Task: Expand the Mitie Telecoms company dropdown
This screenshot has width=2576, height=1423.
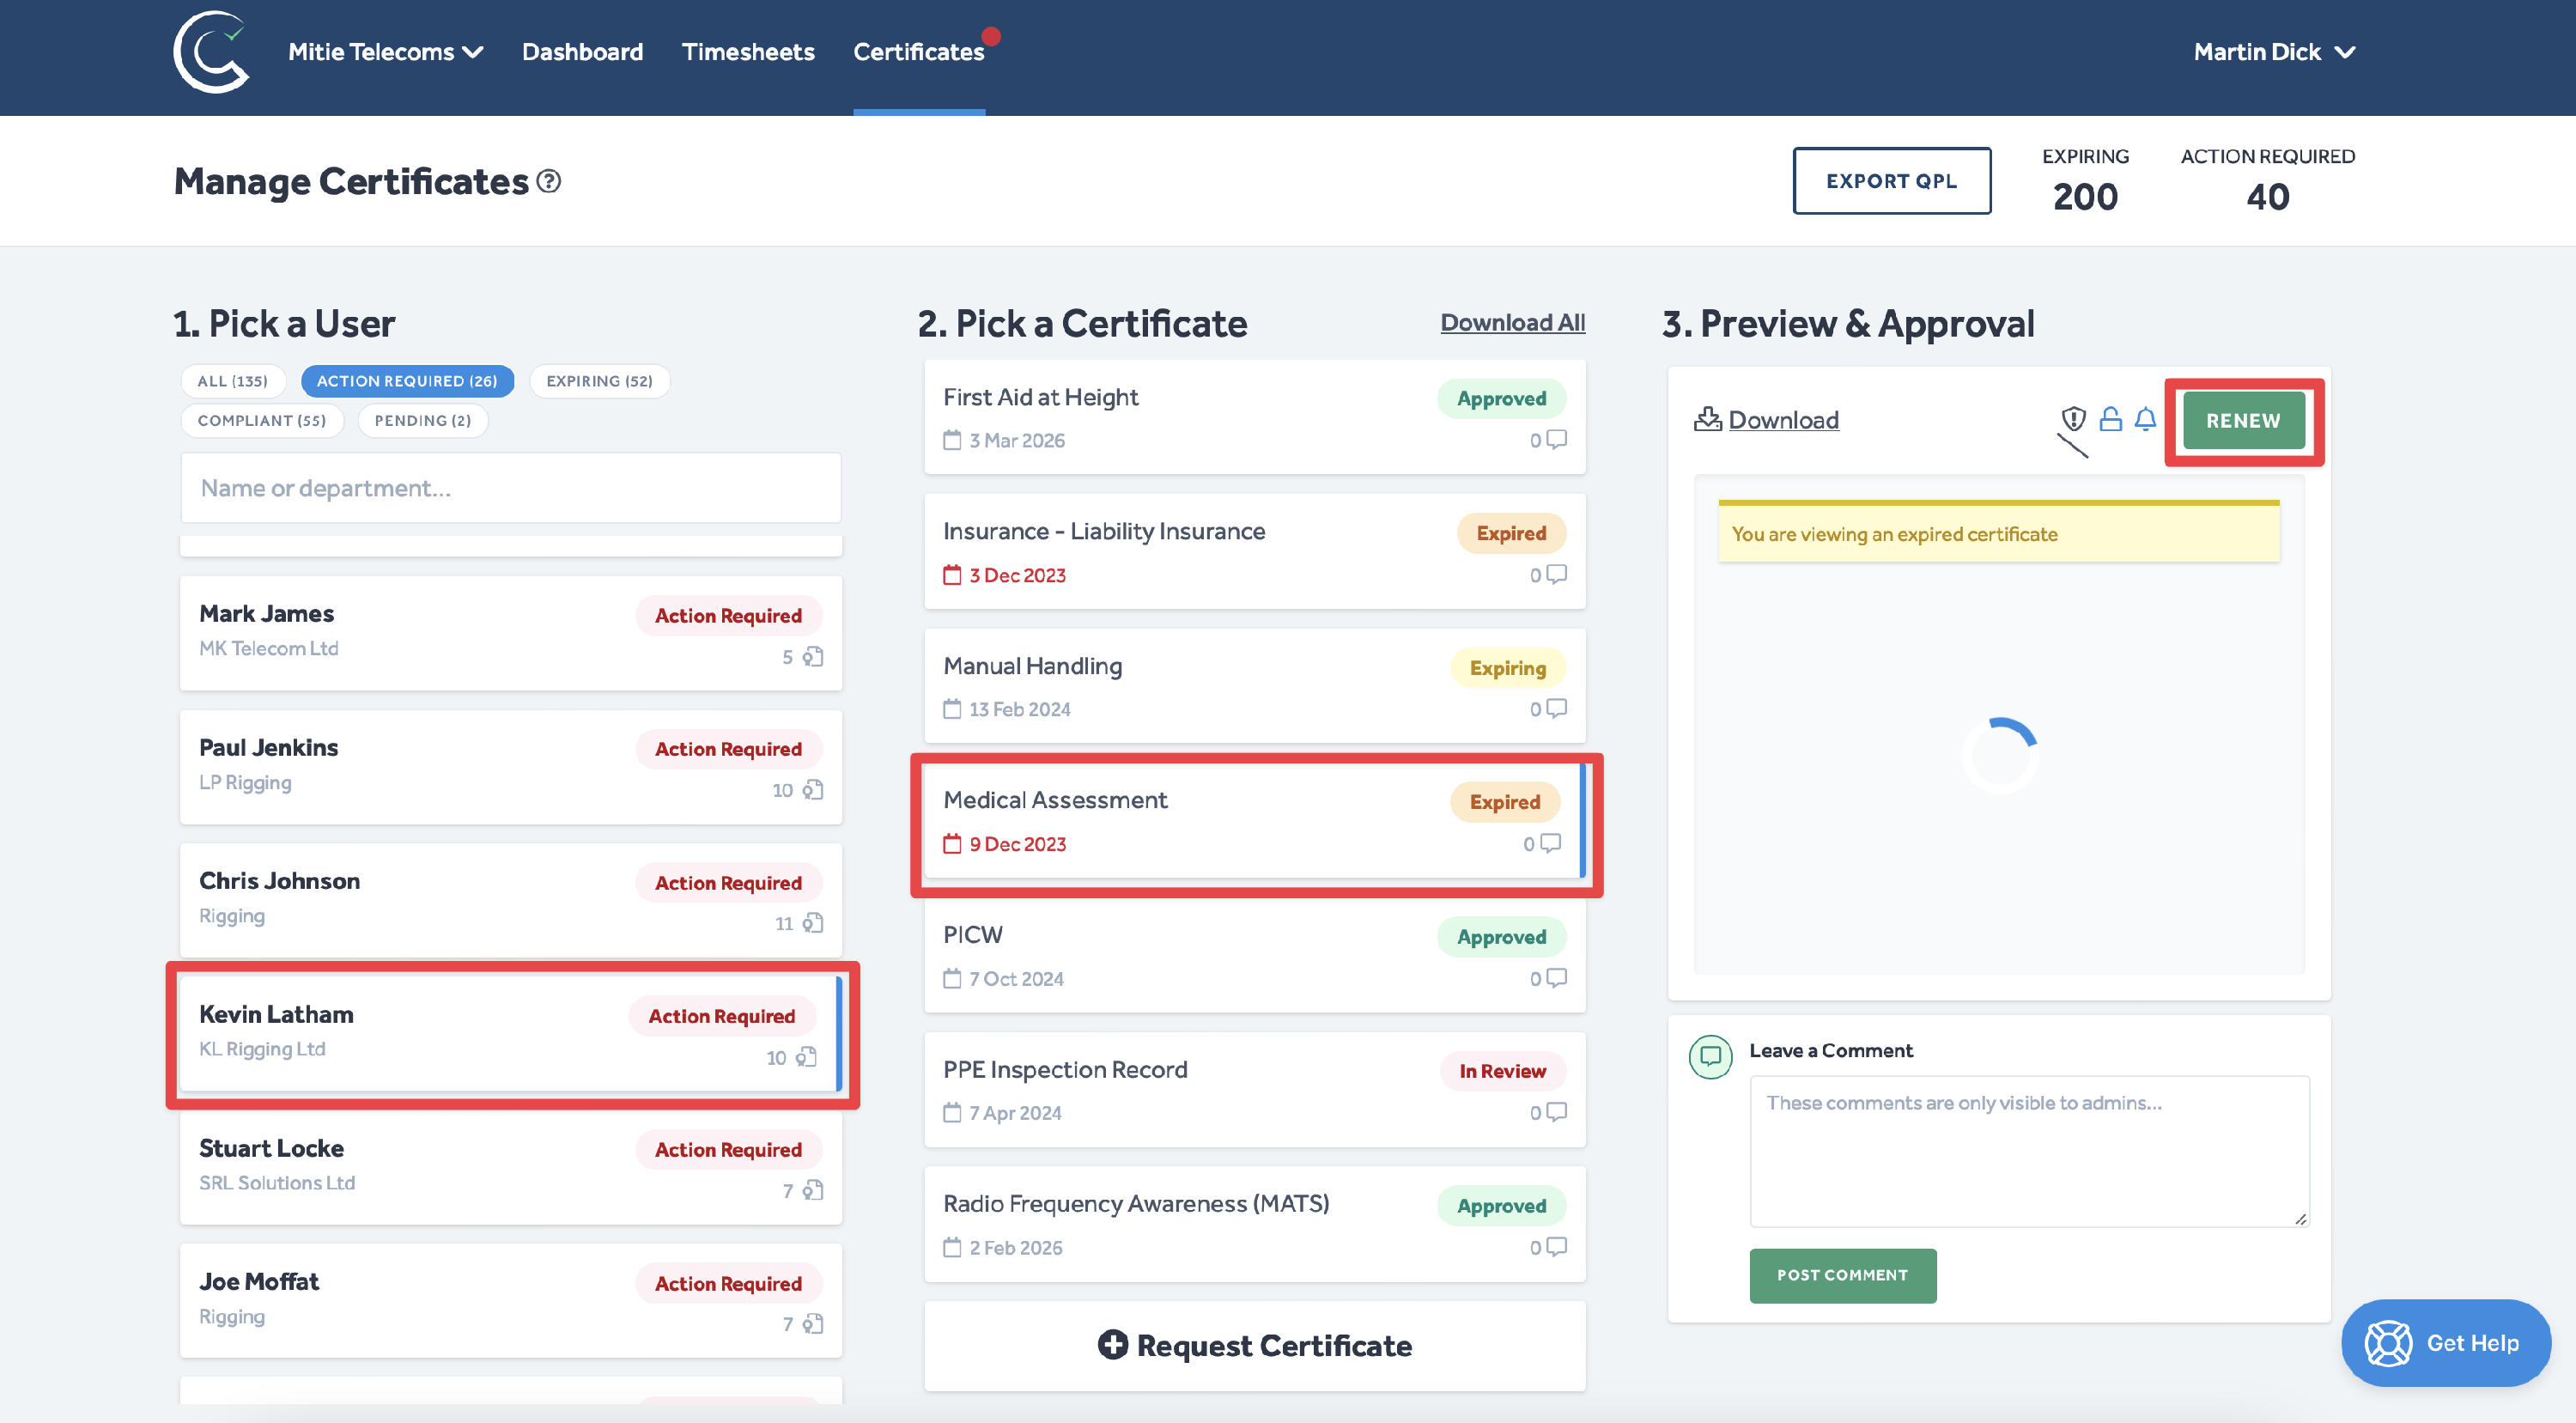Action: point(385,52)
